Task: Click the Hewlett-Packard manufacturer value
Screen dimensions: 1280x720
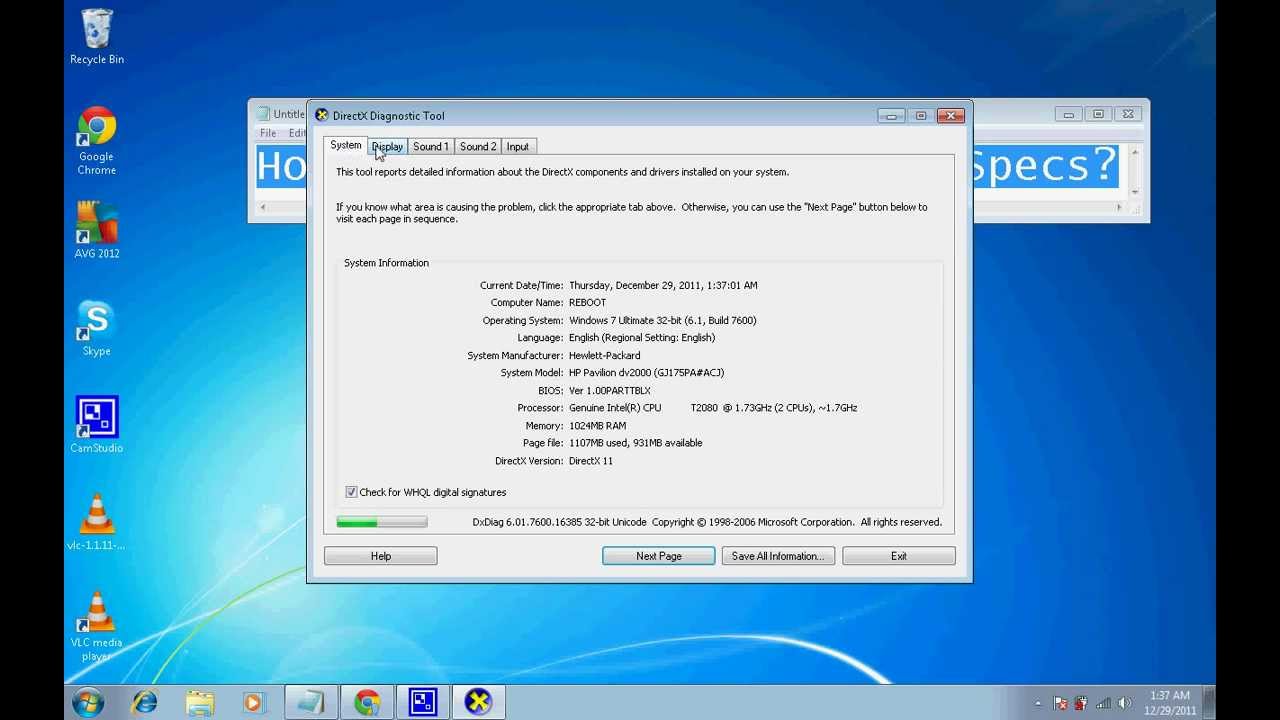Action: (605, 356)
